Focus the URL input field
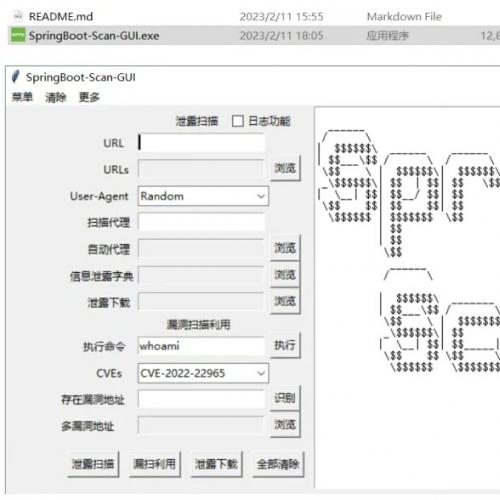Image resolution: width=500 pixels, height=500 pixels. click(201, 143)
